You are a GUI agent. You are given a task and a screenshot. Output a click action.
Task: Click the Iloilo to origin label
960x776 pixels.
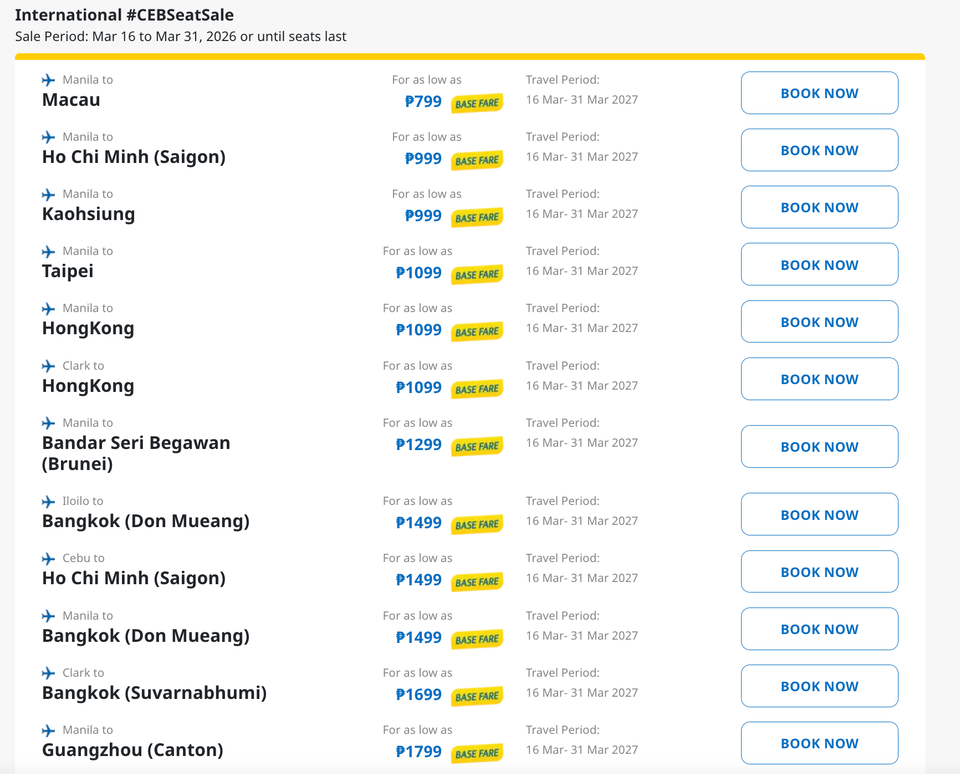click(x=83, y=501)
